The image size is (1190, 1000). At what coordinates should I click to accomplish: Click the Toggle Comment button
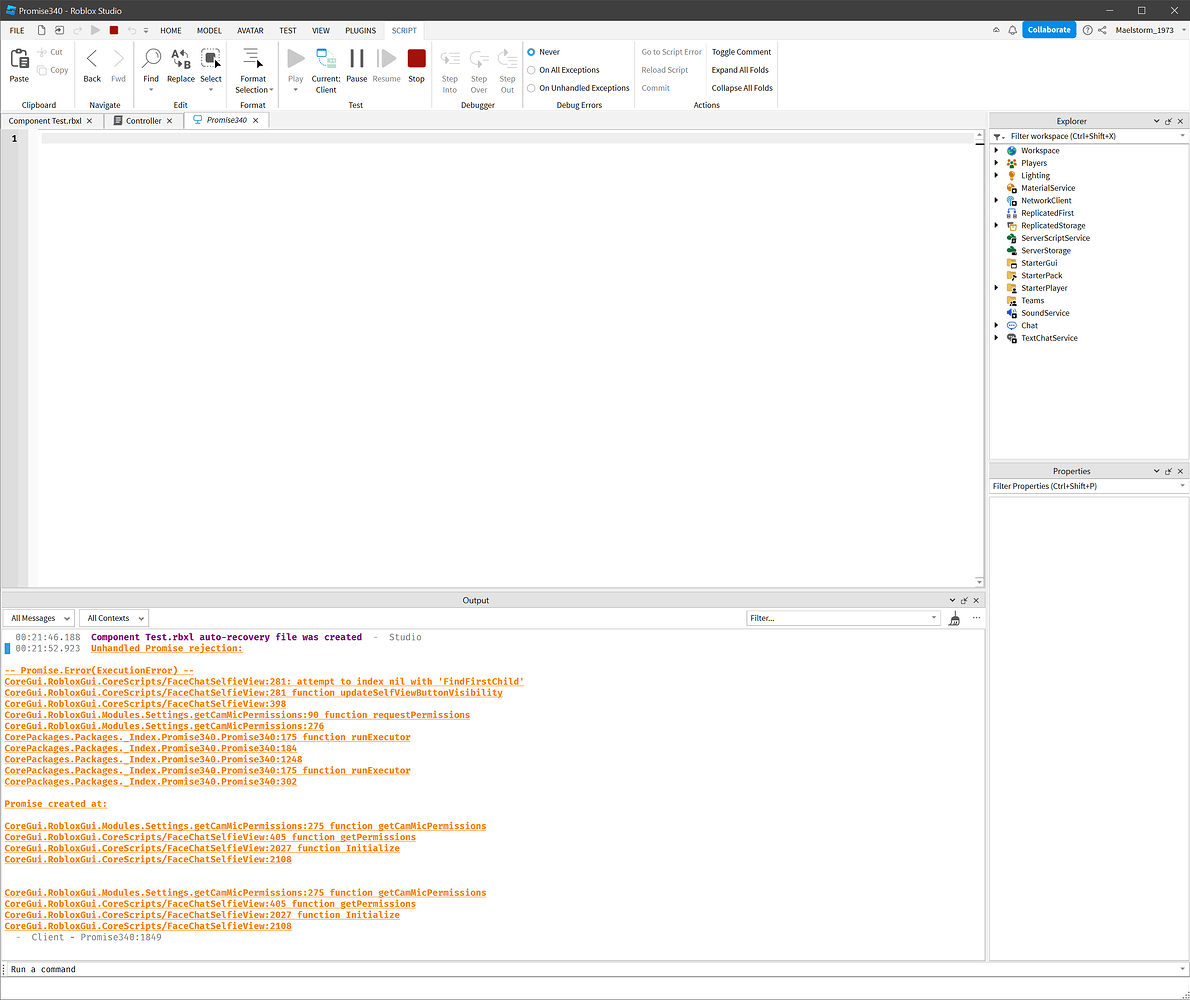pos(742,51)
